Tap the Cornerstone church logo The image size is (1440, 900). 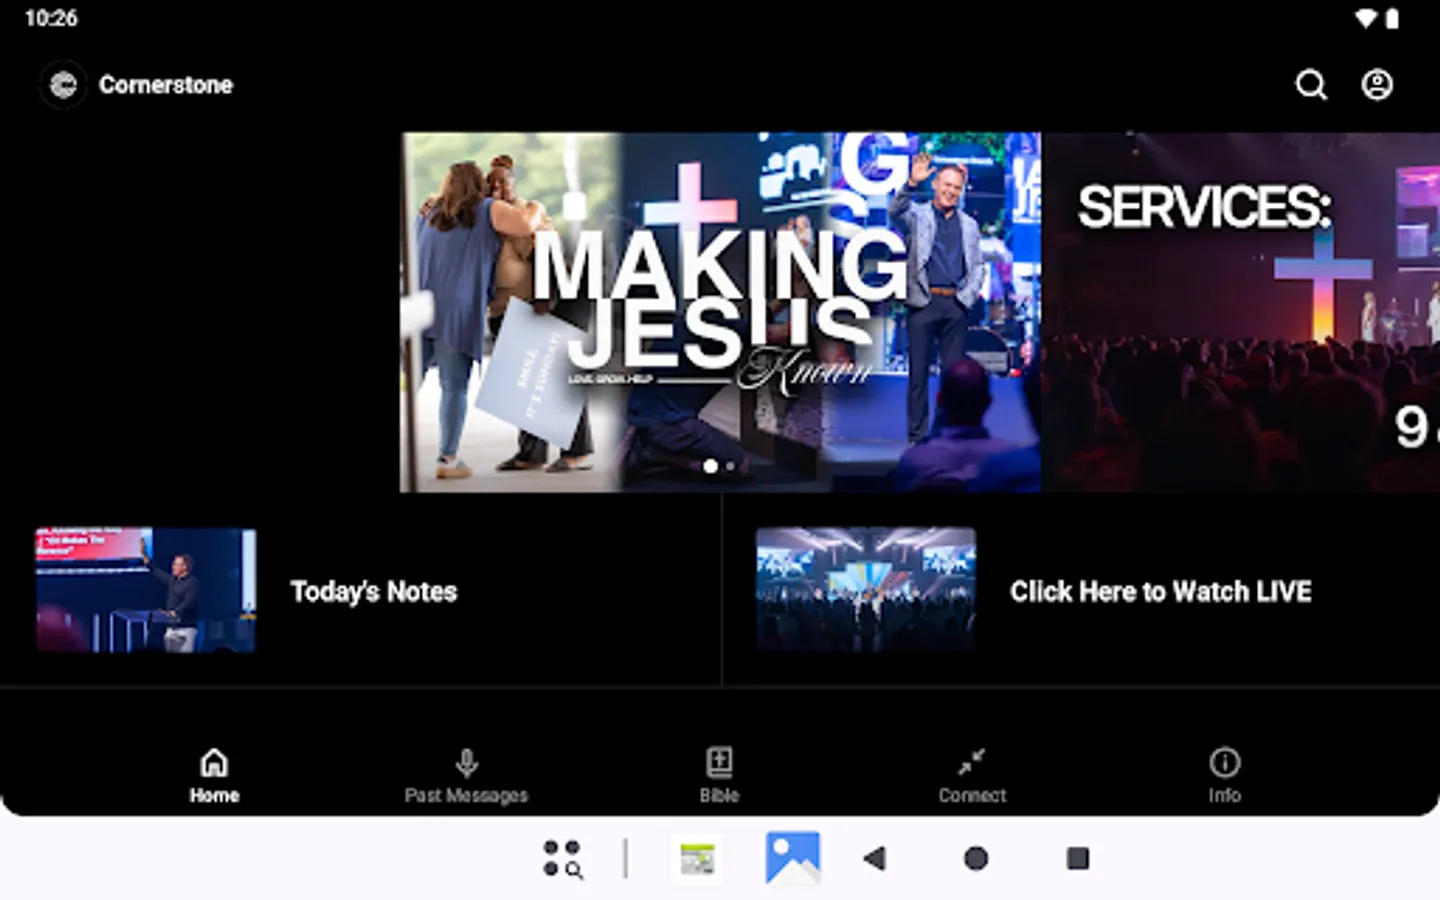62,84
